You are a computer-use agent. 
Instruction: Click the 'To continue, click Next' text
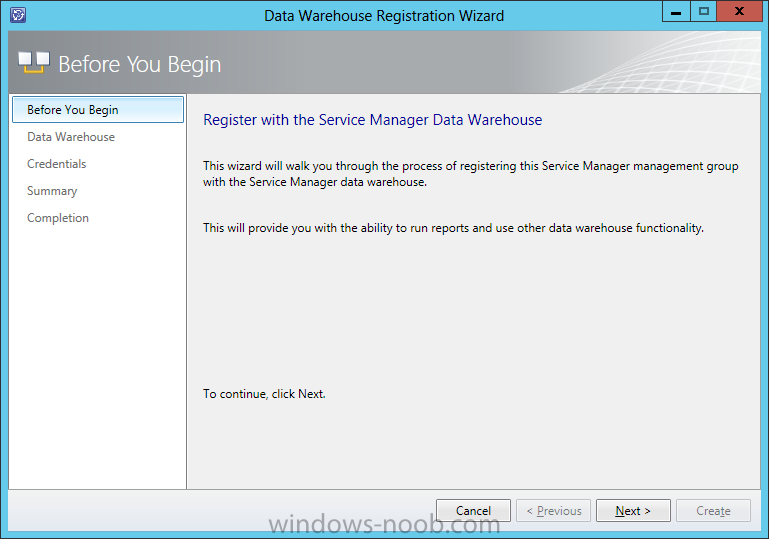264,394
